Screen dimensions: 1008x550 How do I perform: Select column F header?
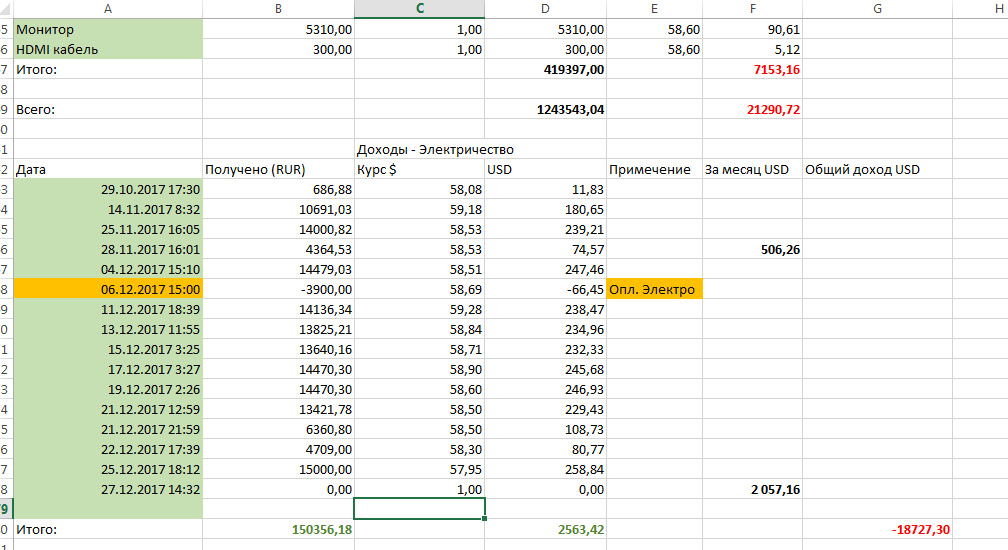point(752,9)
